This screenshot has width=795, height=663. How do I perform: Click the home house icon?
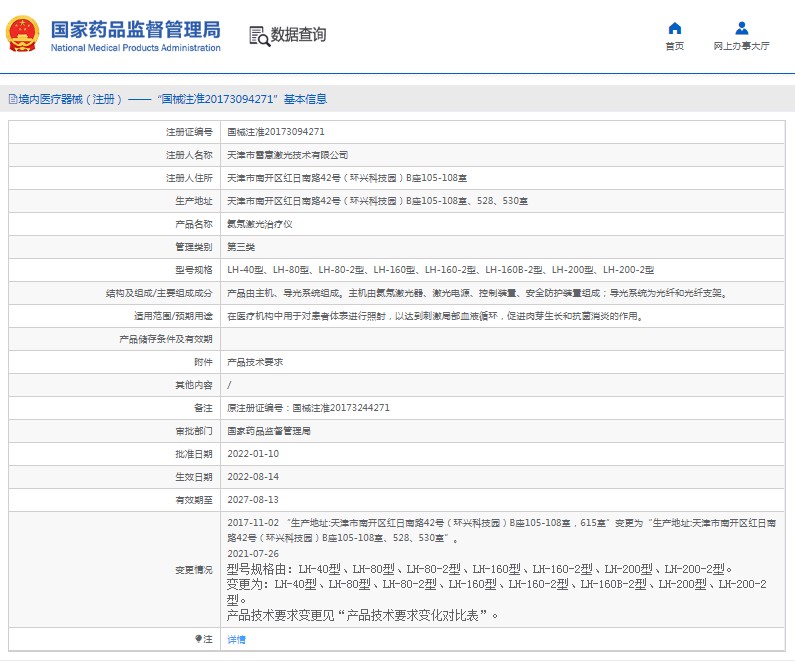pos(675,28)
